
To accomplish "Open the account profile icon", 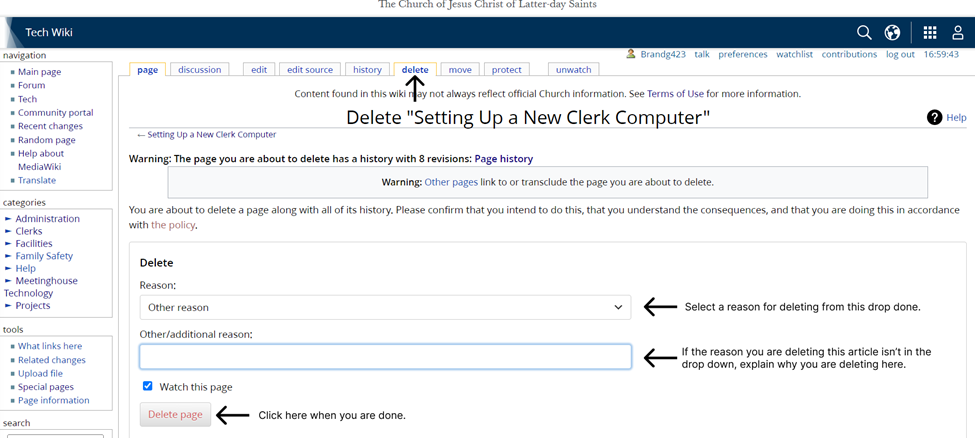I will [958, 32].
